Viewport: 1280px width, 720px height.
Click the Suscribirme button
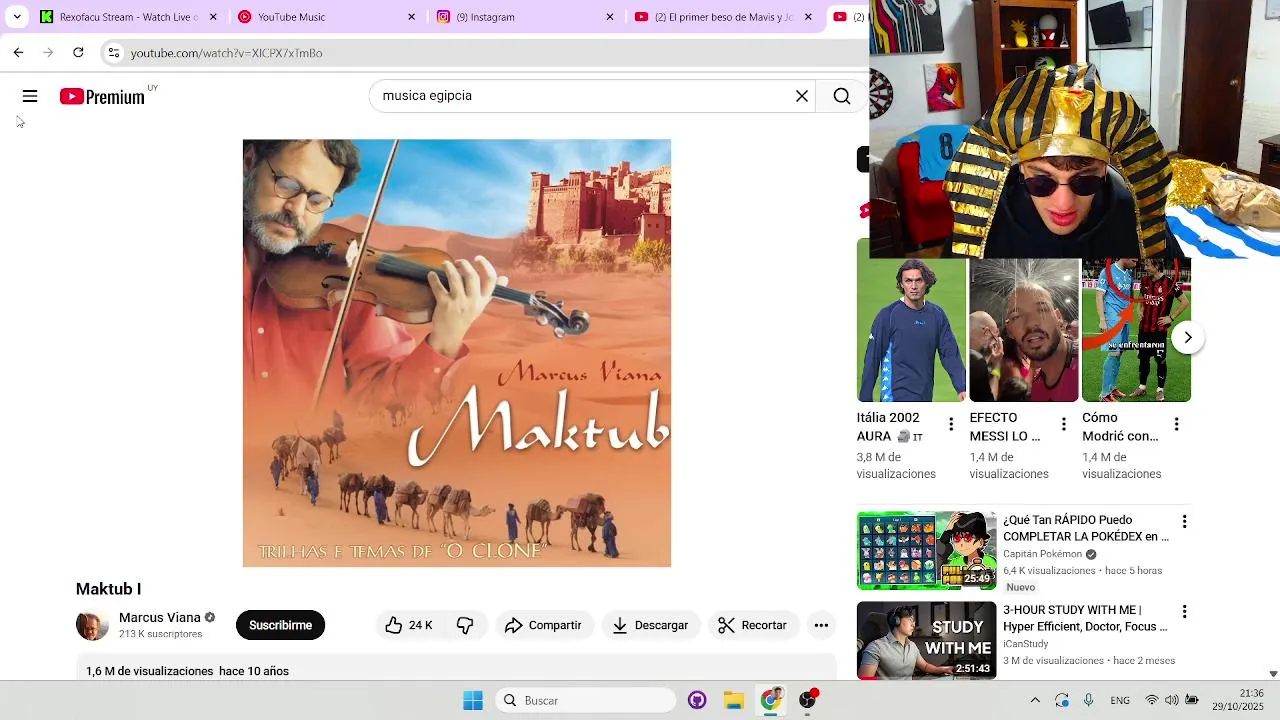coord(280,625)
